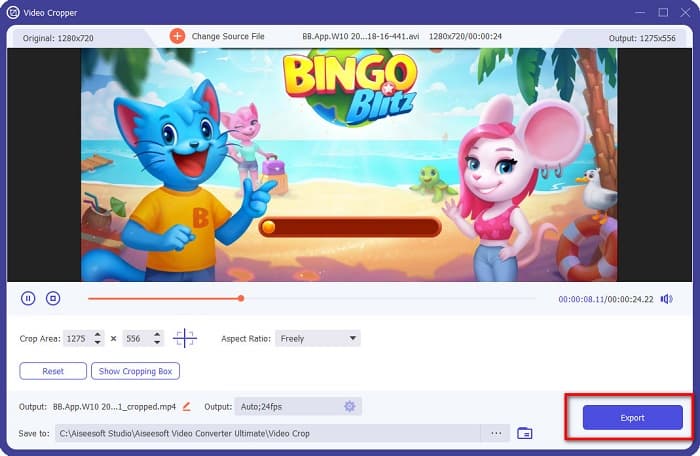Open the Save to folder icon
Image resolution: width=700 pixels, height=456 pixels.
(525, 433)
